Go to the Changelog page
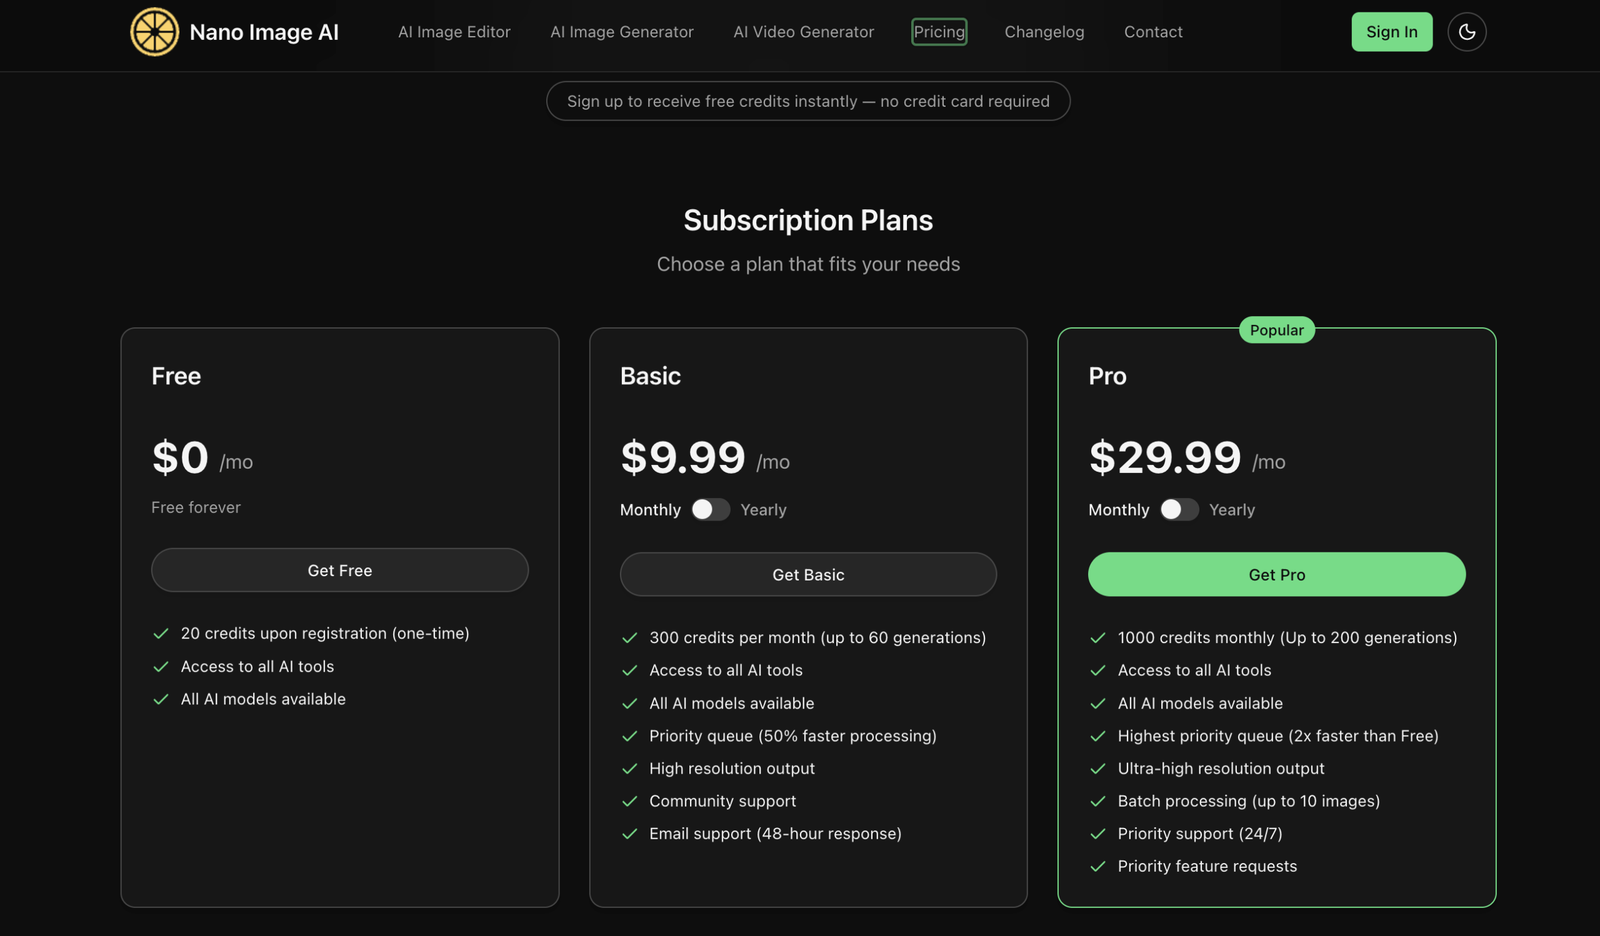Screen dimensions: 1600x936 (x=1044, y=32)
